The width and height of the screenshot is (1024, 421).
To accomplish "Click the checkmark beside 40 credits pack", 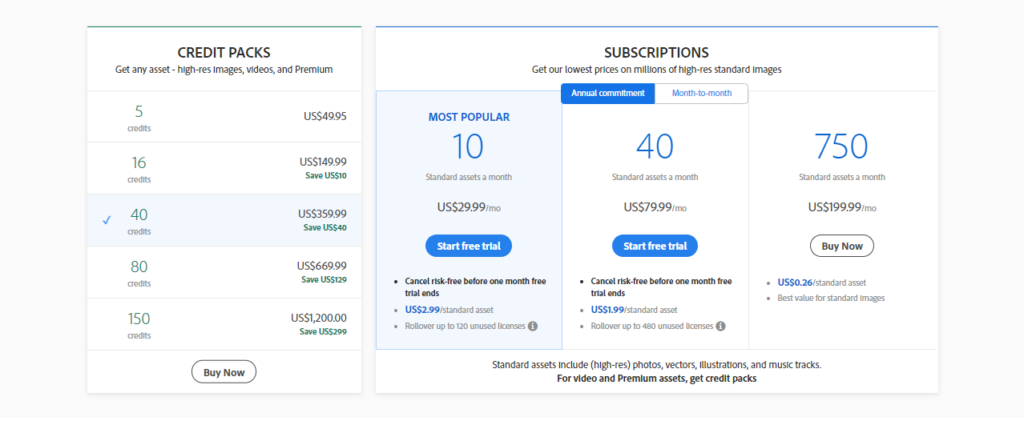I will (x=107, y=220).
